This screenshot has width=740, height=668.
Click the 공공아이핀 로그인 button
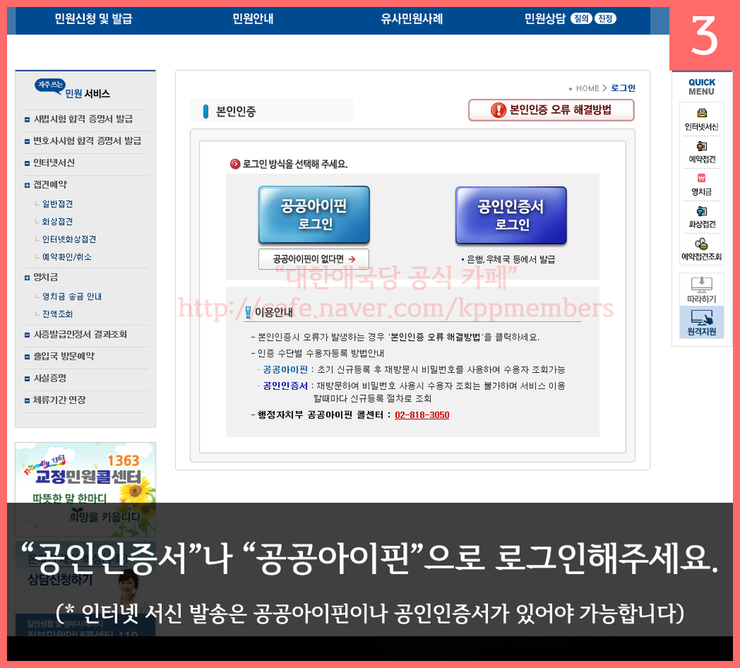click(x=314, y=215)
